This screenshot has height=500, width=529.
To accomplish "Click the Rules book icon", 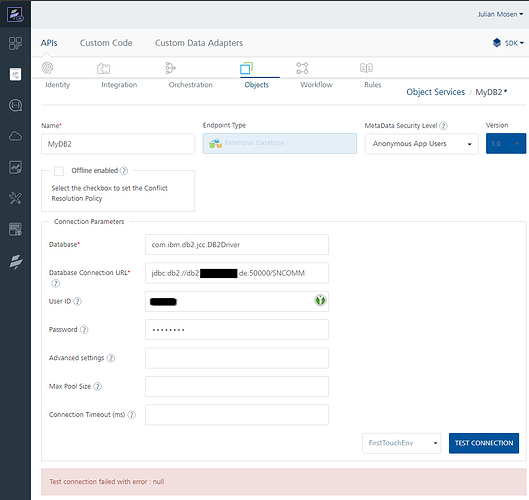I will [x=366, y=68].
